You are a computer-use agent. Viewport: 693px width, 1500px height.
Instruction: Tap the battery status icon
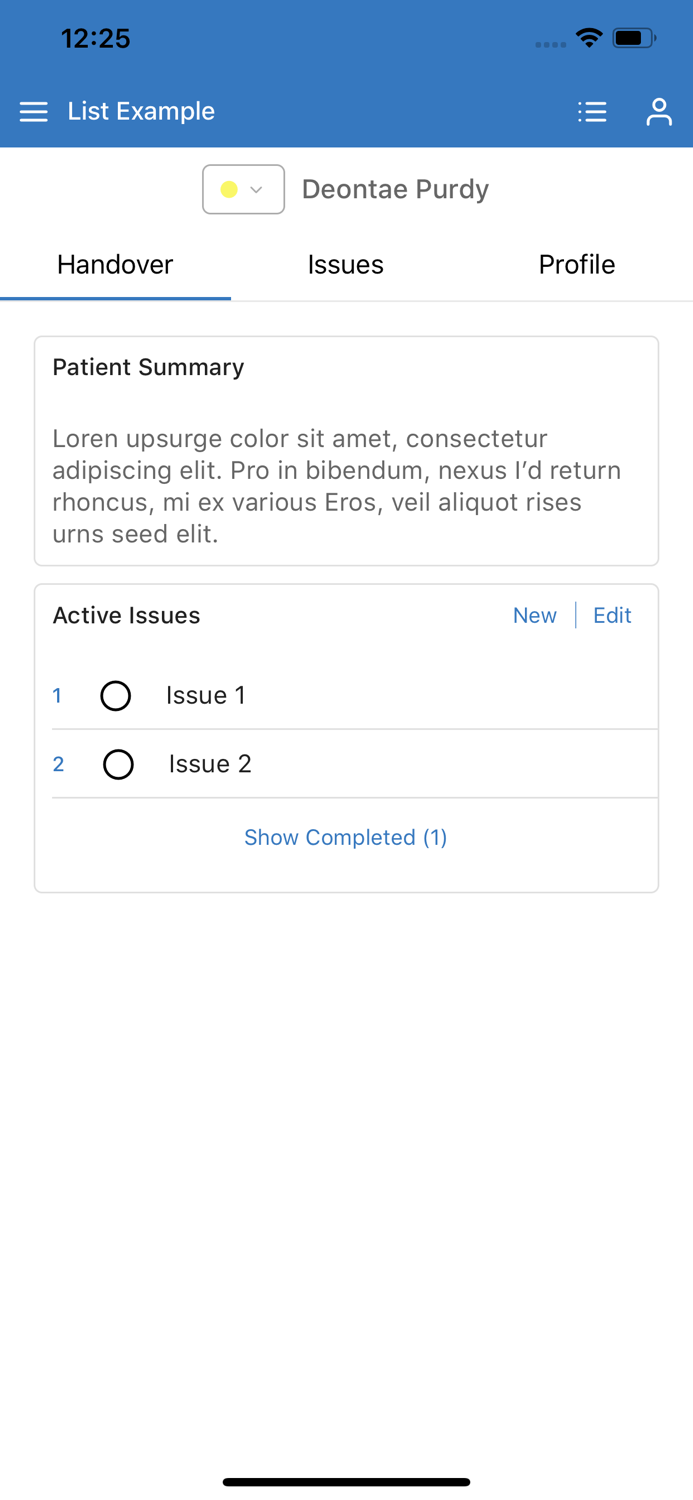(x=634, y=39)
